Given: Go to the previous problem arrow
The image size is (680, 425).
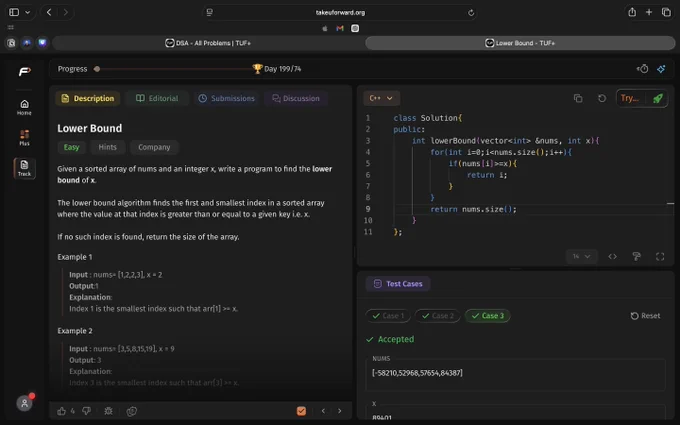Looking at the screenshot, I should click(323, 411).
